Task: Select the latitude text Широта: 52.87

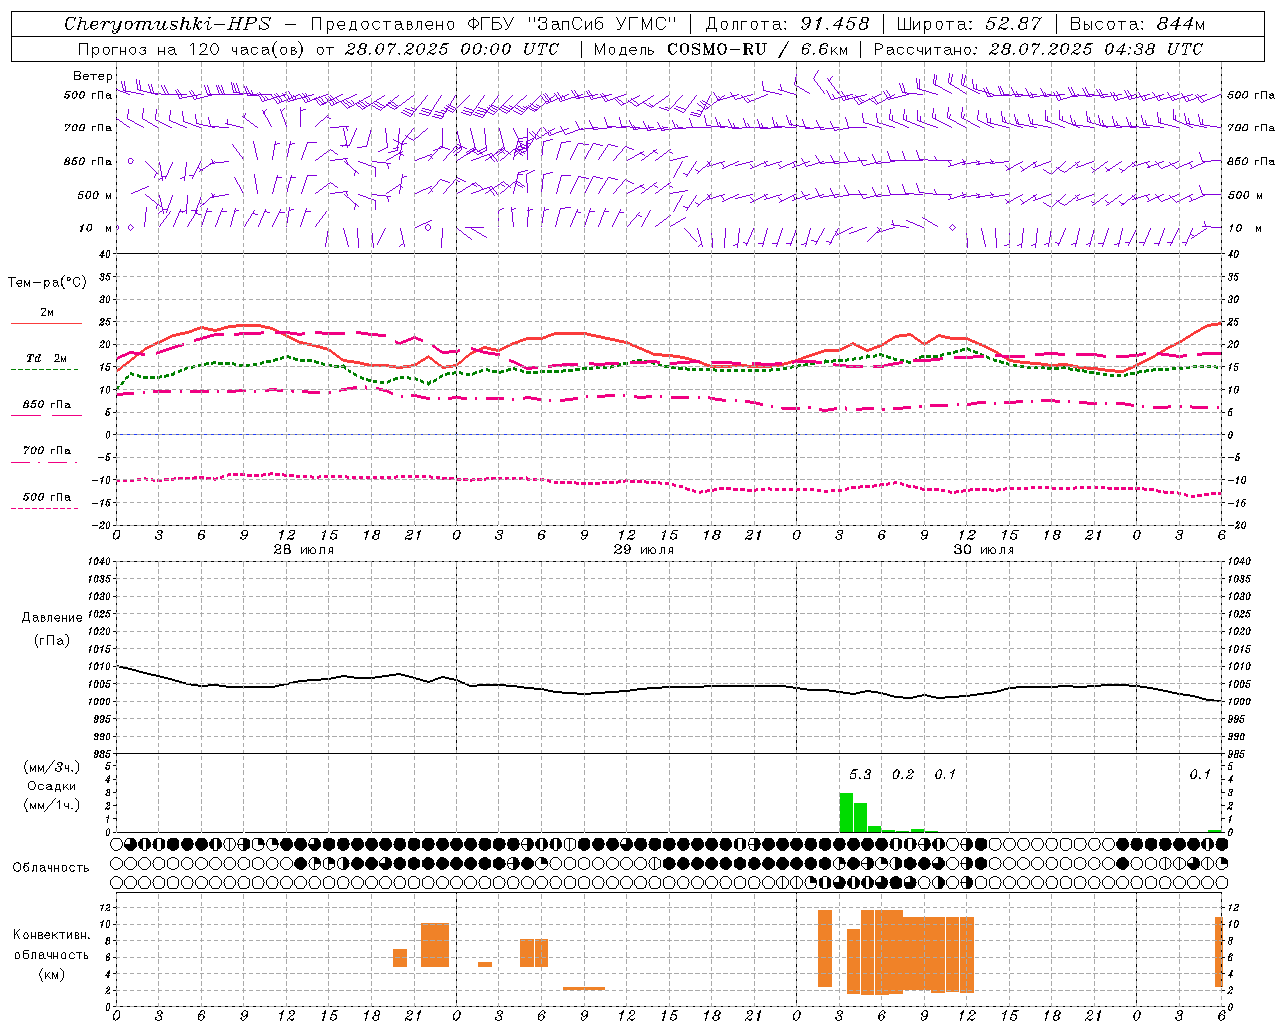Action: [x=969, y=24]
